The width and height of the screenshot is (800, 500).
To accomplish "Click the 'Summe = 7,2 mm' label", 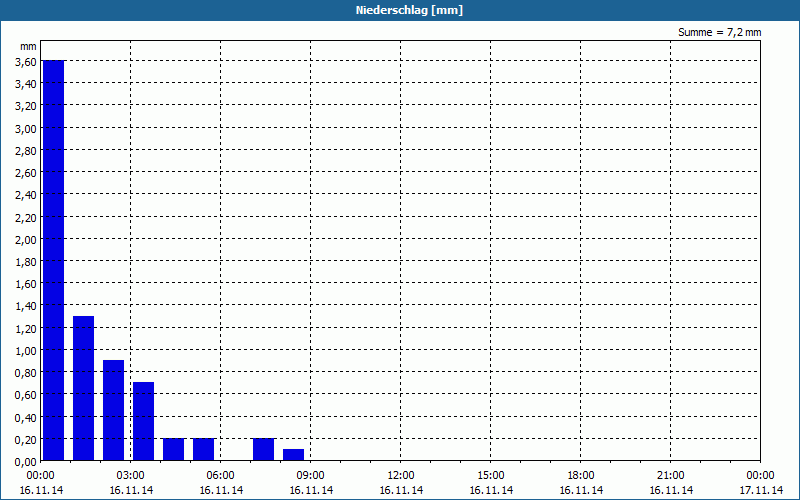I will (x=719, y=32).
